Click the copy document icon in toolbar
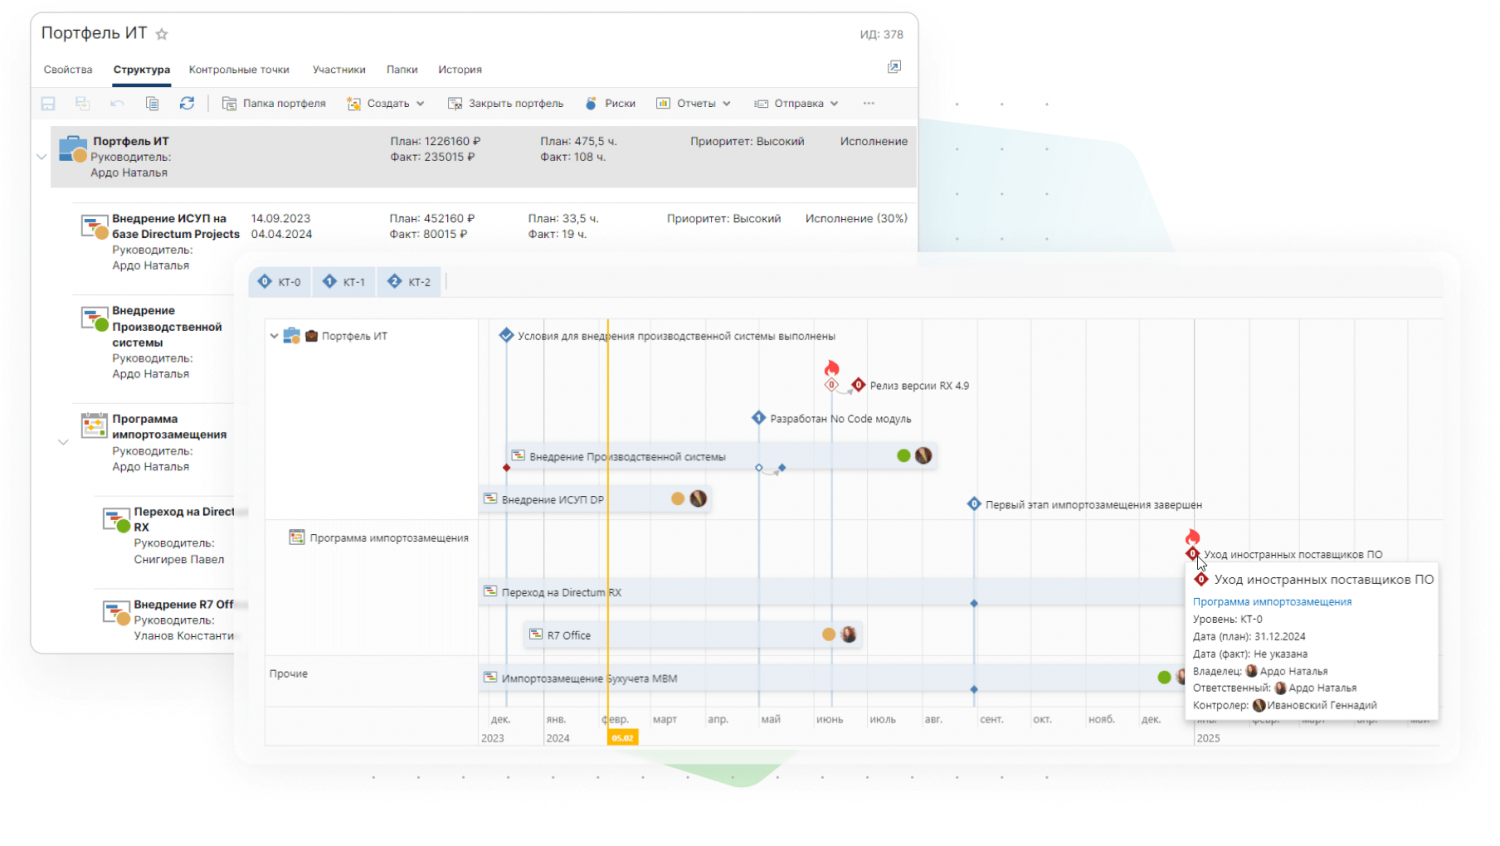Image resolution: width=1500 pixels, height=846 pixels. pos(152,103)
